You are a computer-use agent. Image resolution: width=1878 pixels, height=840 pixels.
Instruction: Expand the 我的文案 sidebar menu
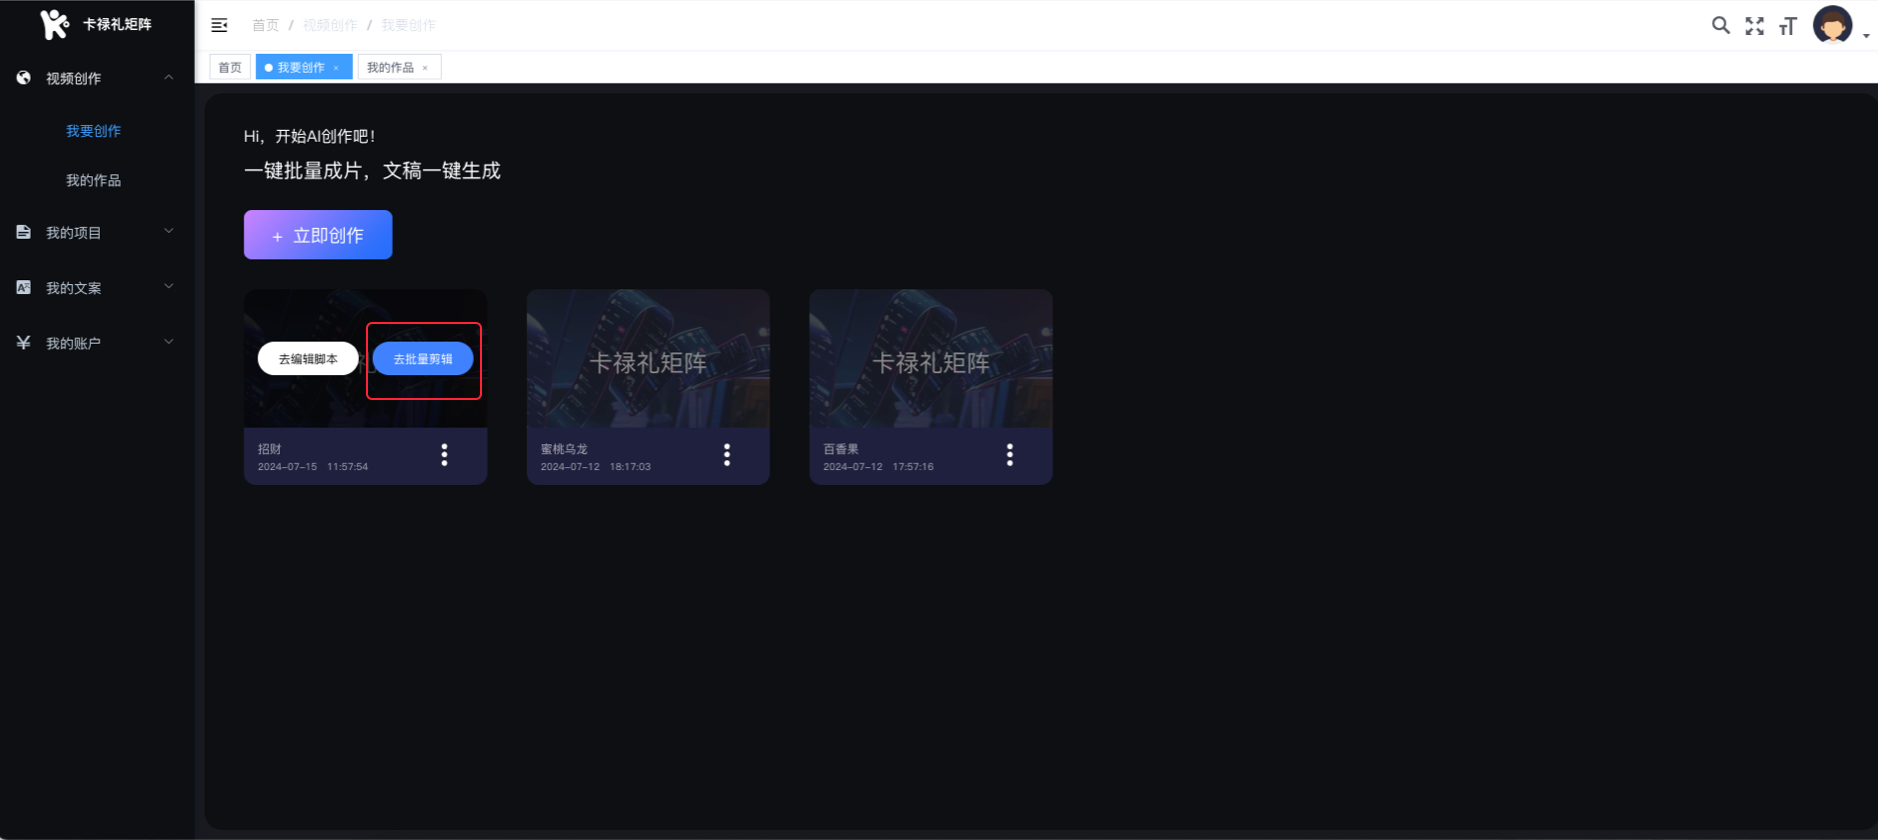coord(97,288)
